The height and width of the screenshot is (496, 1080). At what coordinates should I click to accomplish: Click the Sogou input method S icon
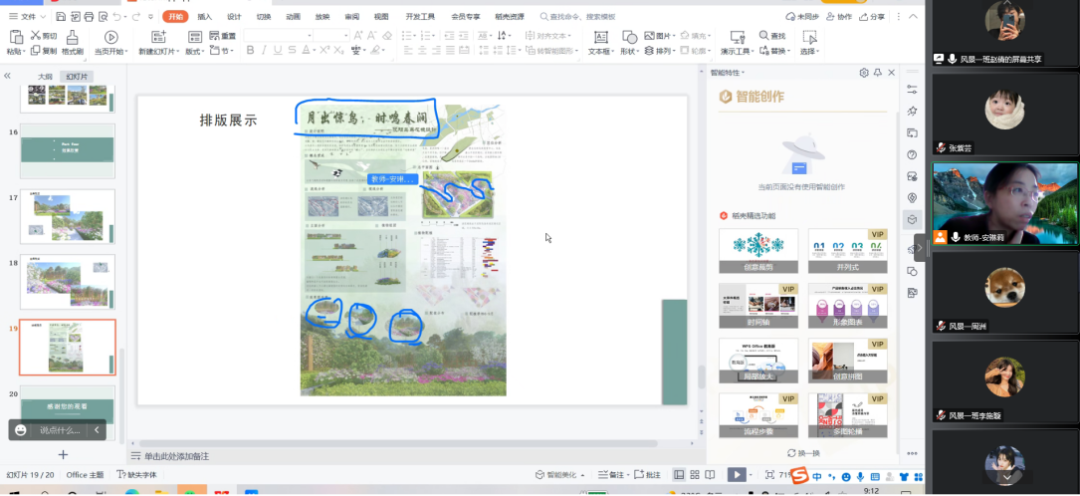[x=799, y=476]
